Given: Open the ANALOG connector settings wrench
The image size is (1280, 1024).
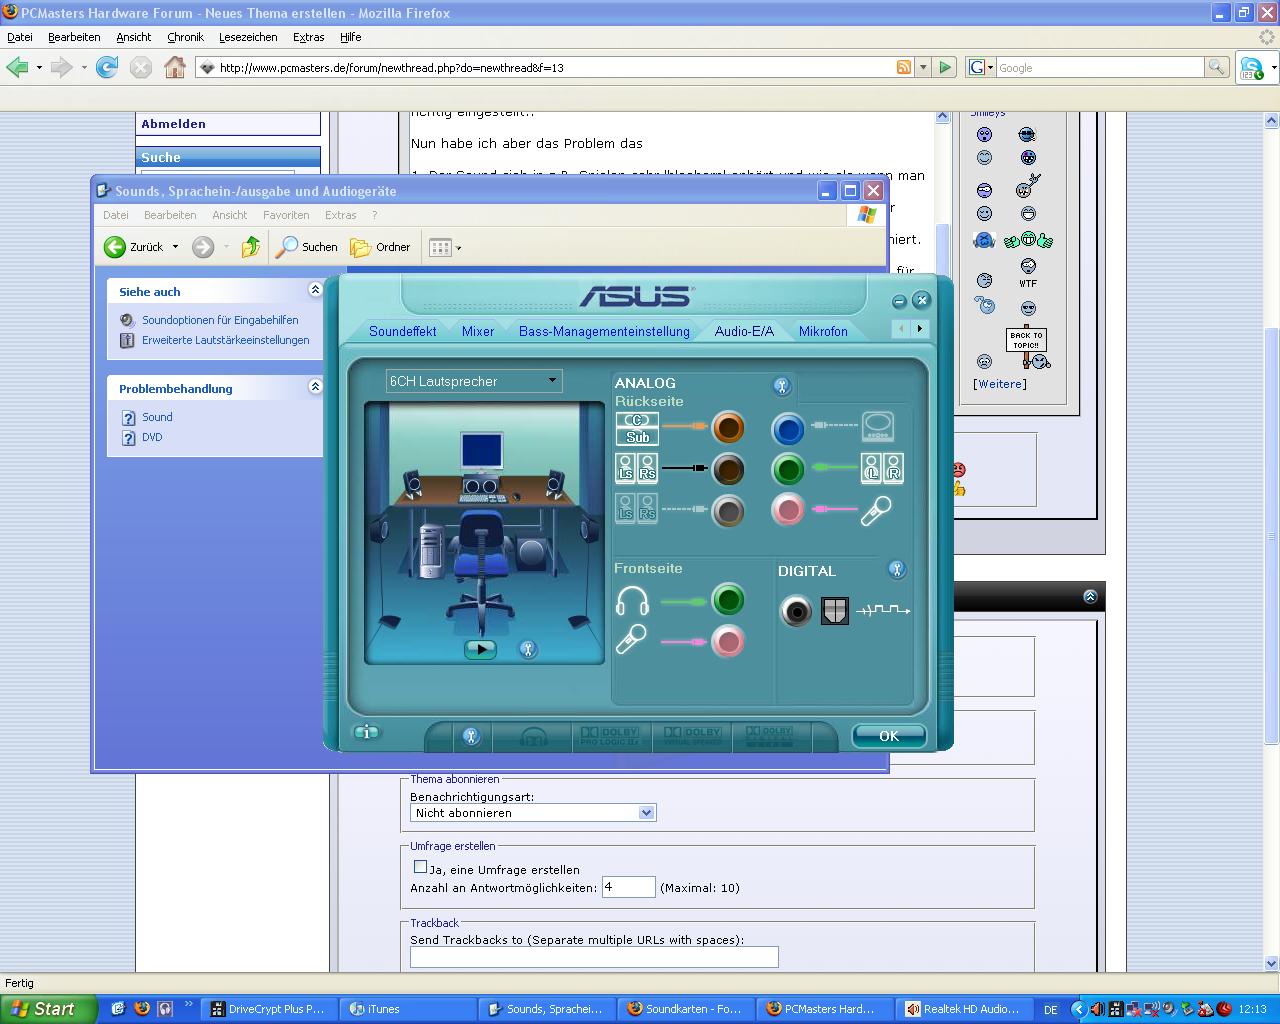Looking at the screenshot, I should (x=782, y=386).
